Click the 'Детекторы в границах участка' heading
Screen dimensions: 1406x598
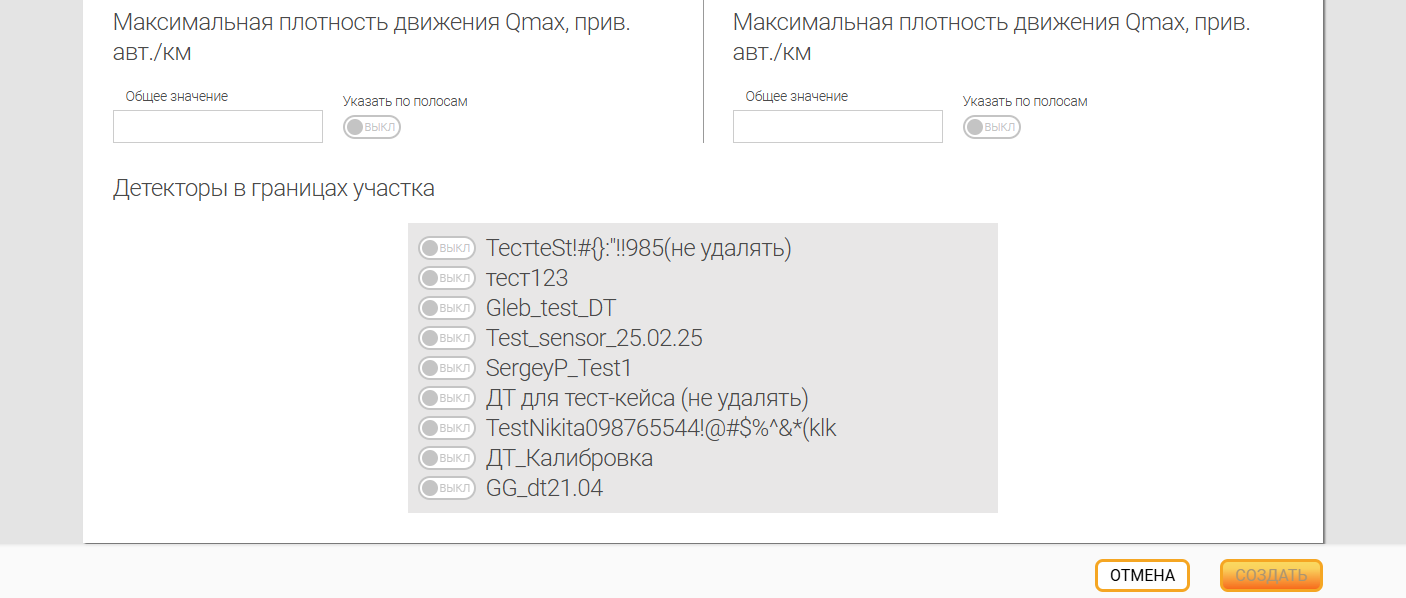pos(274,188)
